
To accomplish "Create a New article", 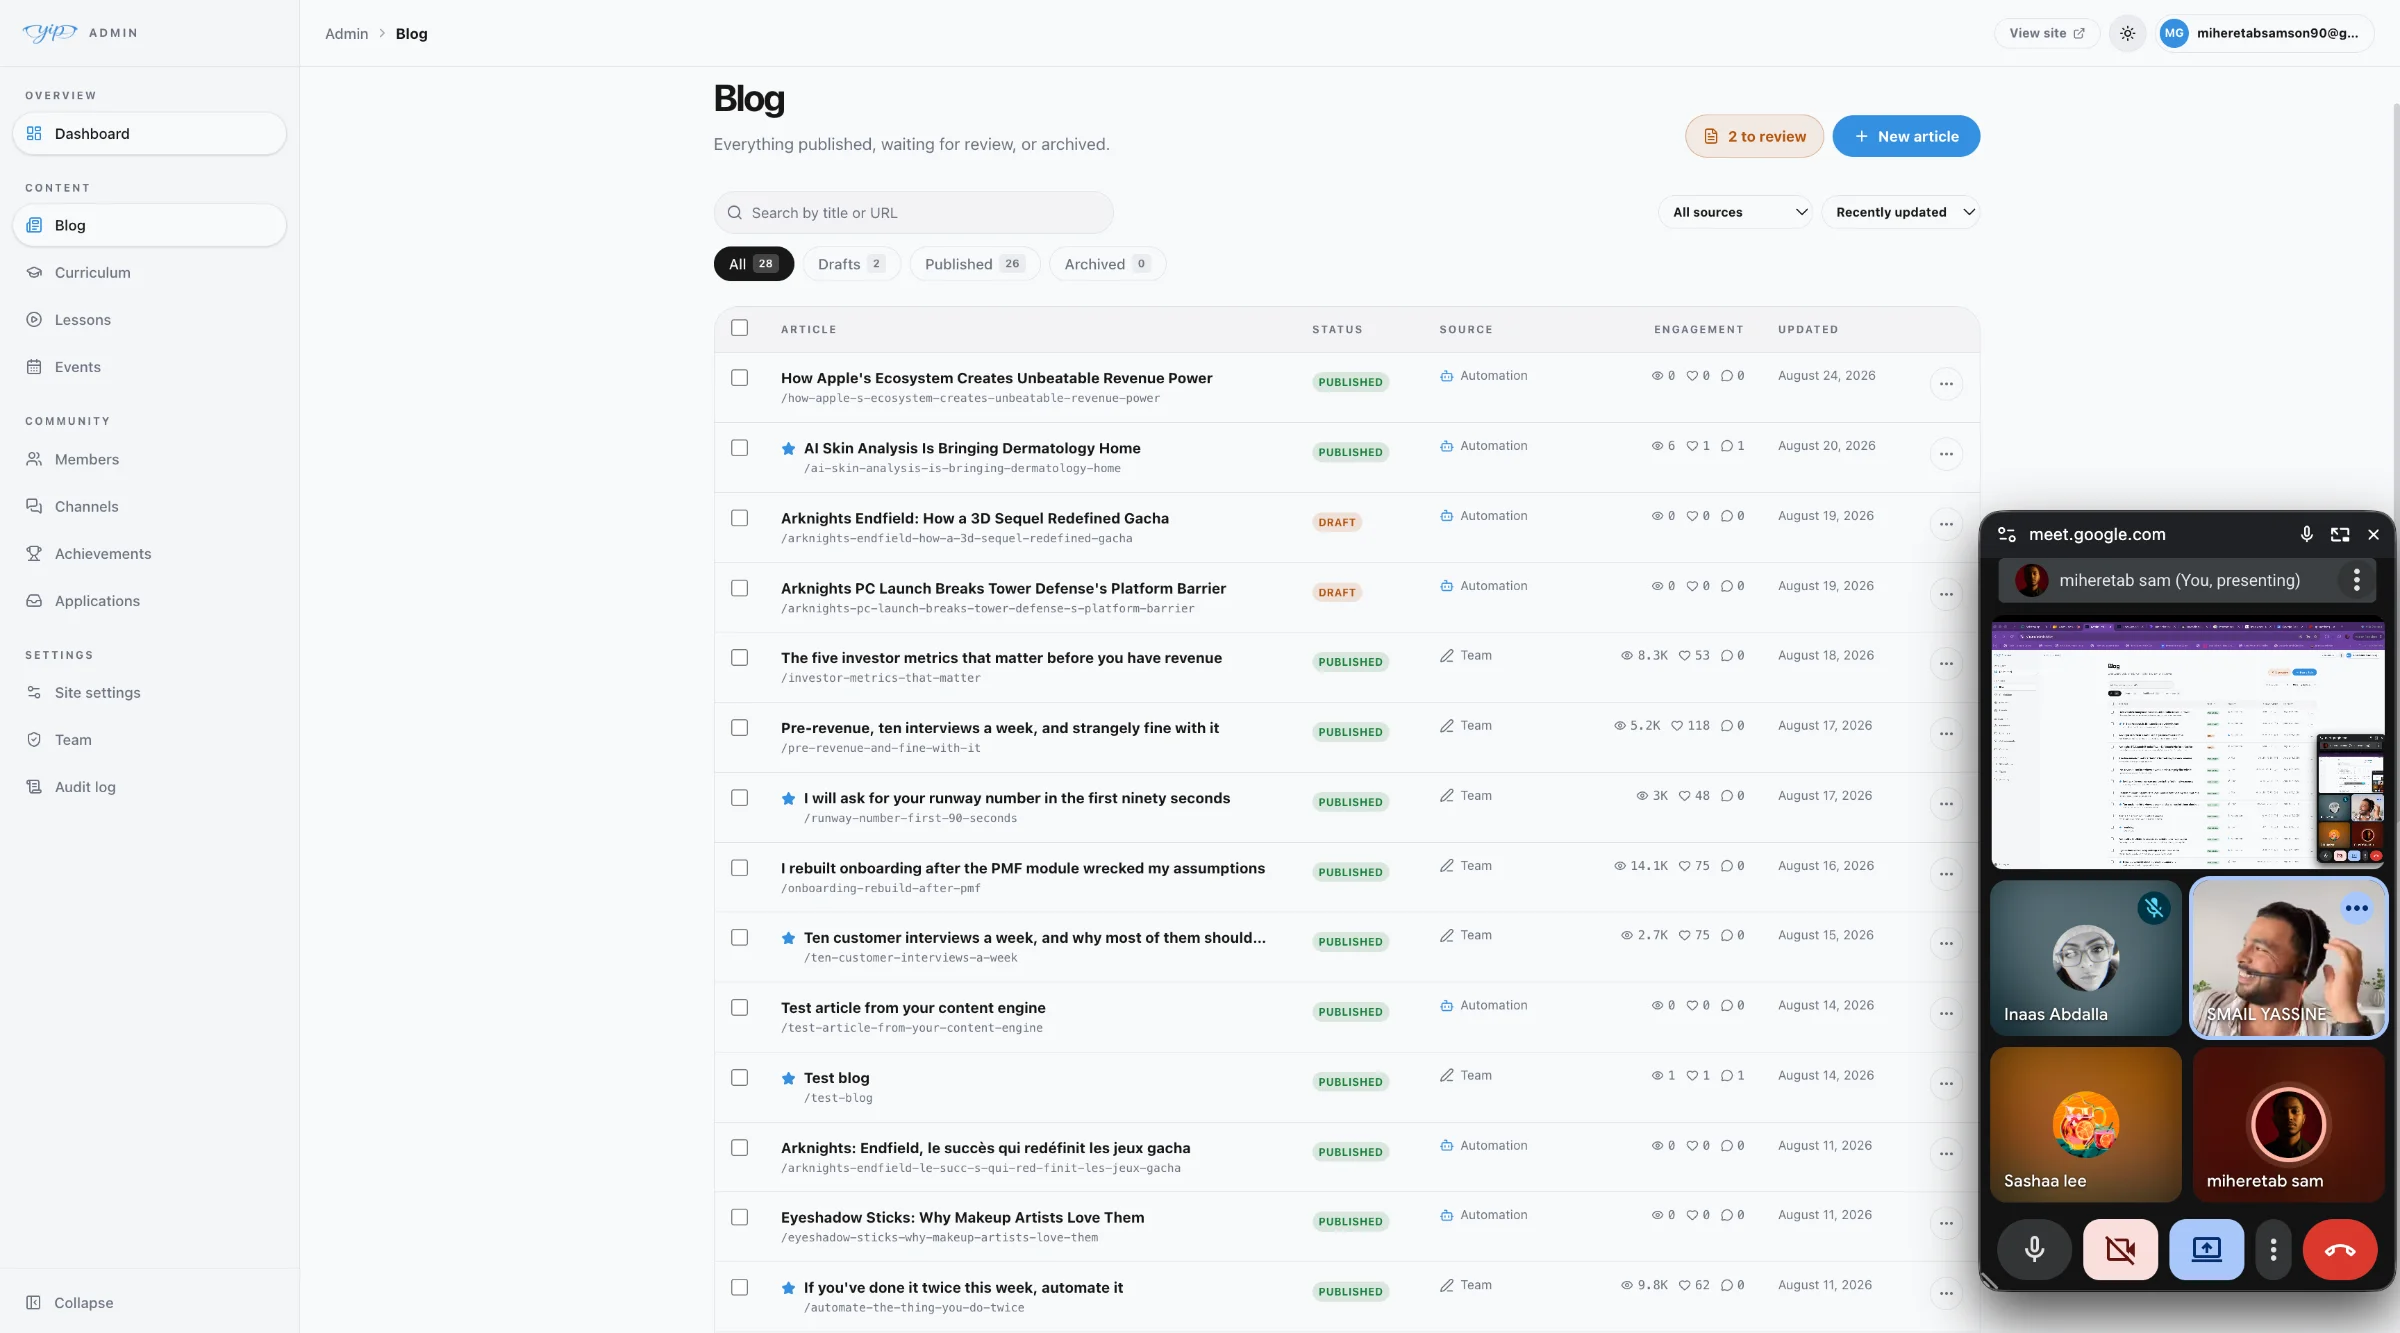I will pyautogui.click(x=1905, y=136).
